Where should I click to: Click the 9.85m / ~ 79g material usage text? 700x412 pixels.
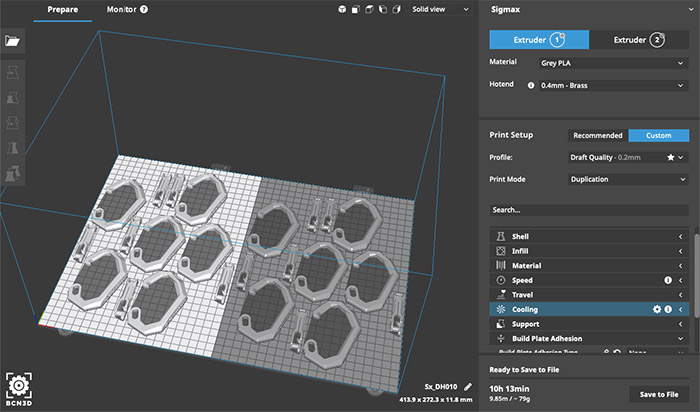[x=510, y=399]
